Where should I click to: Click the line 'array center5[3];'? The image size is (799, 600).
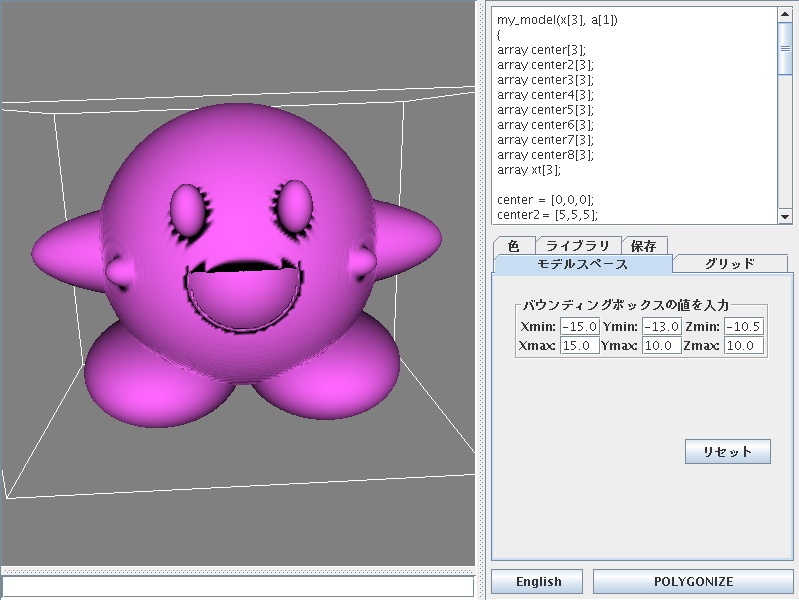click(x=545, y=110)
